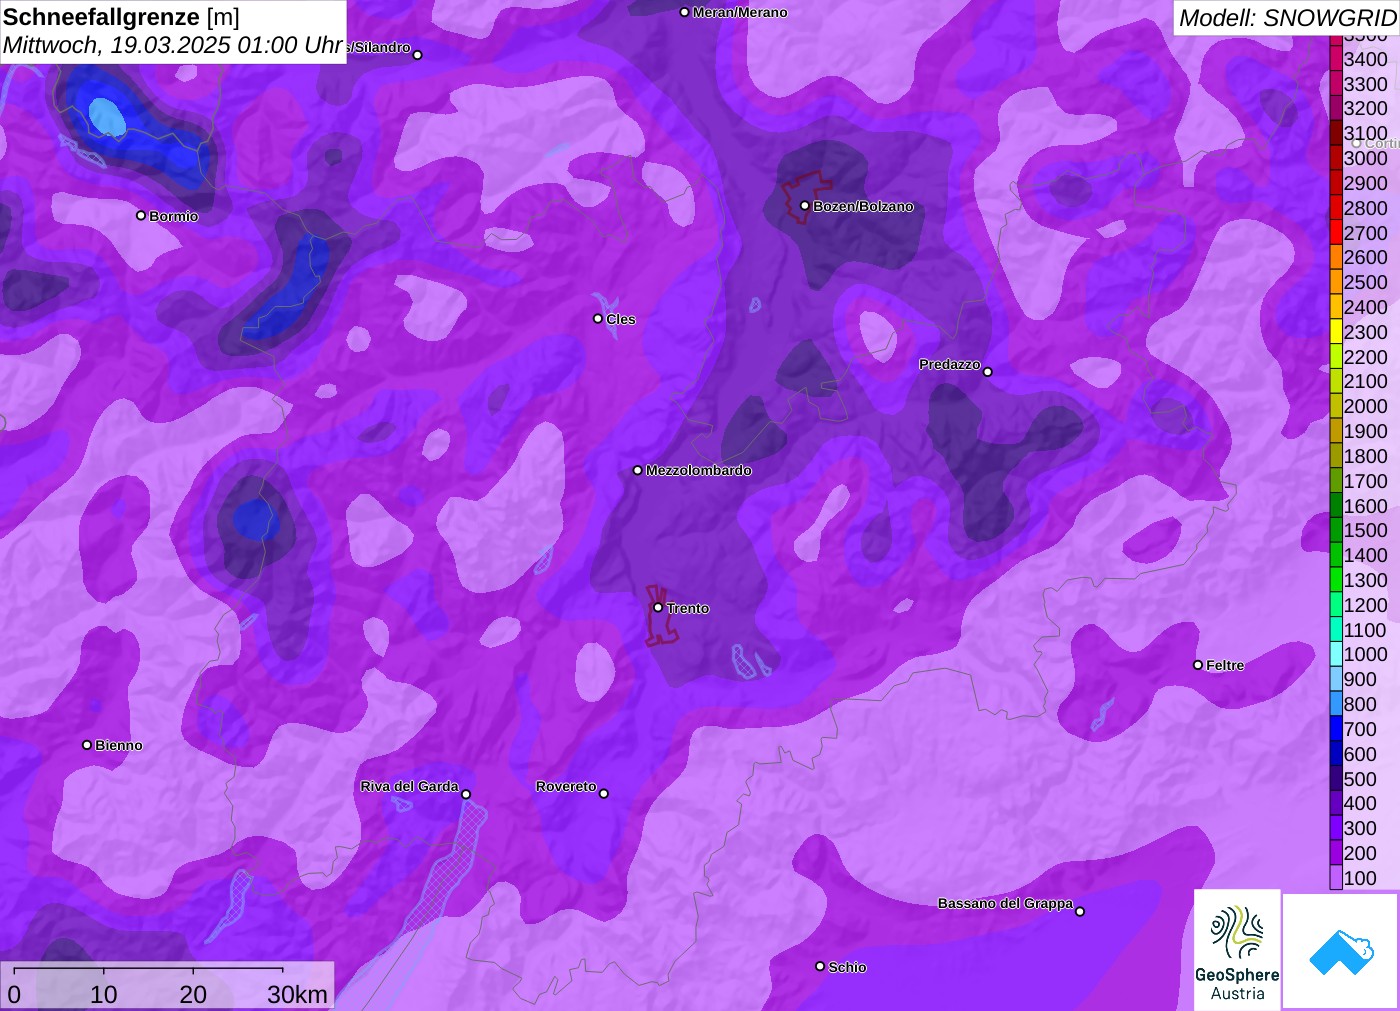Select the dark red 3000 legend swatch
The width and height of the screenshot is (1400, 1011).
1336,158
